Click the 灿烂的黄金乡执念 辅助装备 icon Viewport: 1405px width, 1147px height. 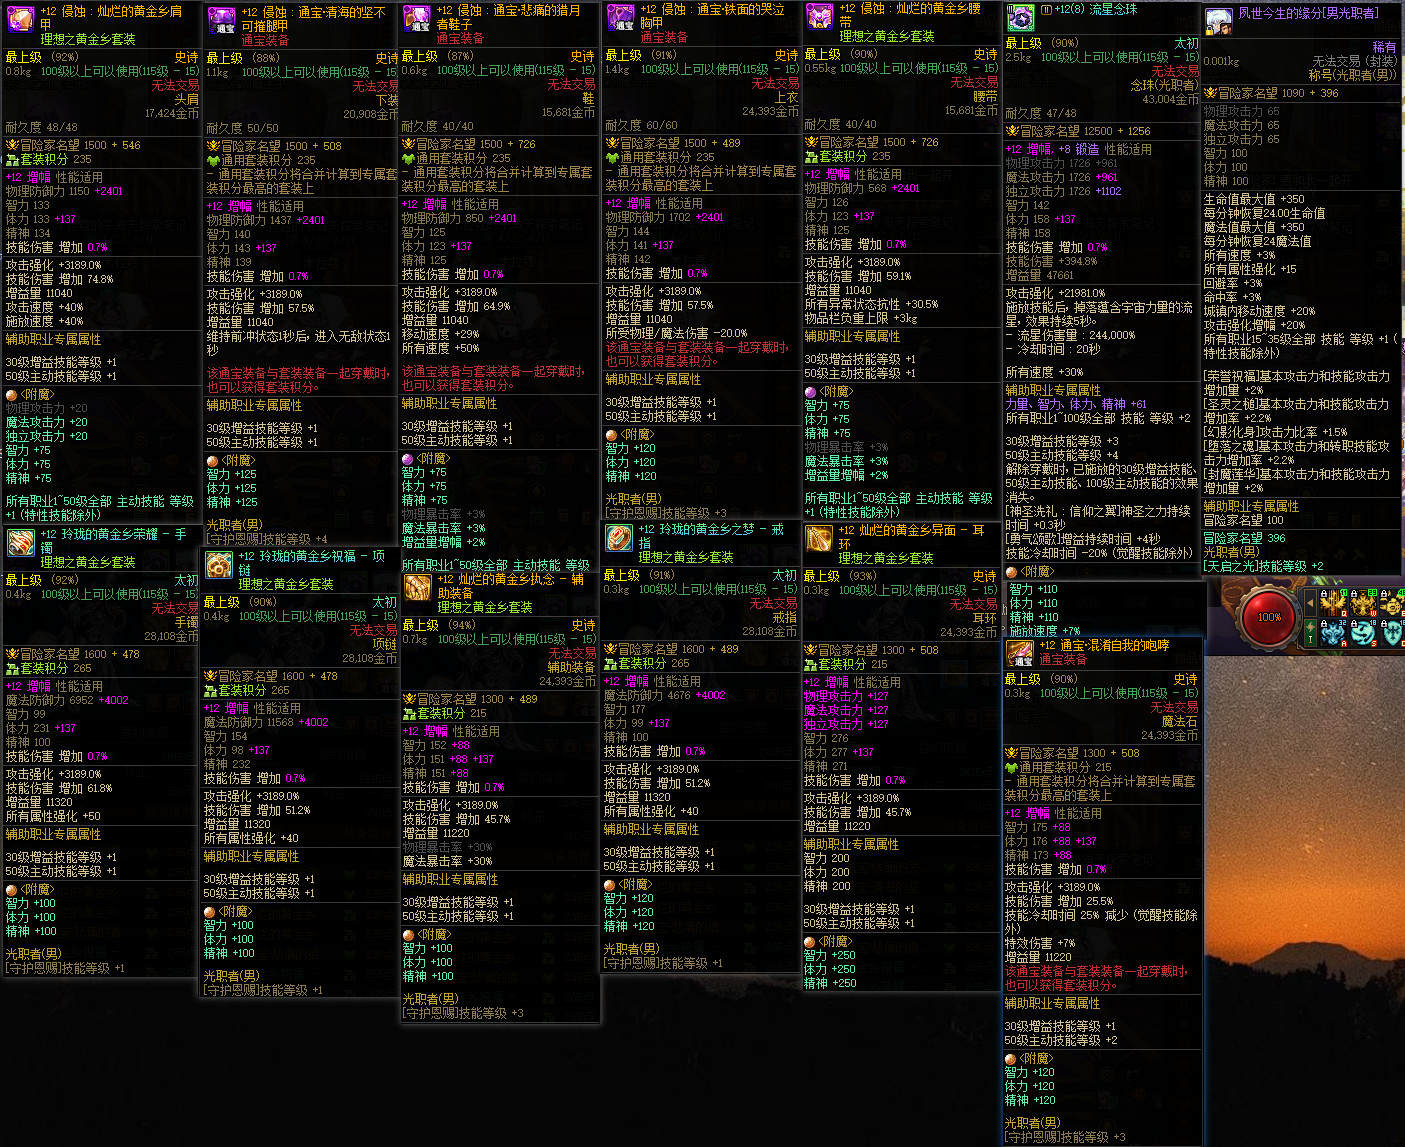tap(417, 587)
